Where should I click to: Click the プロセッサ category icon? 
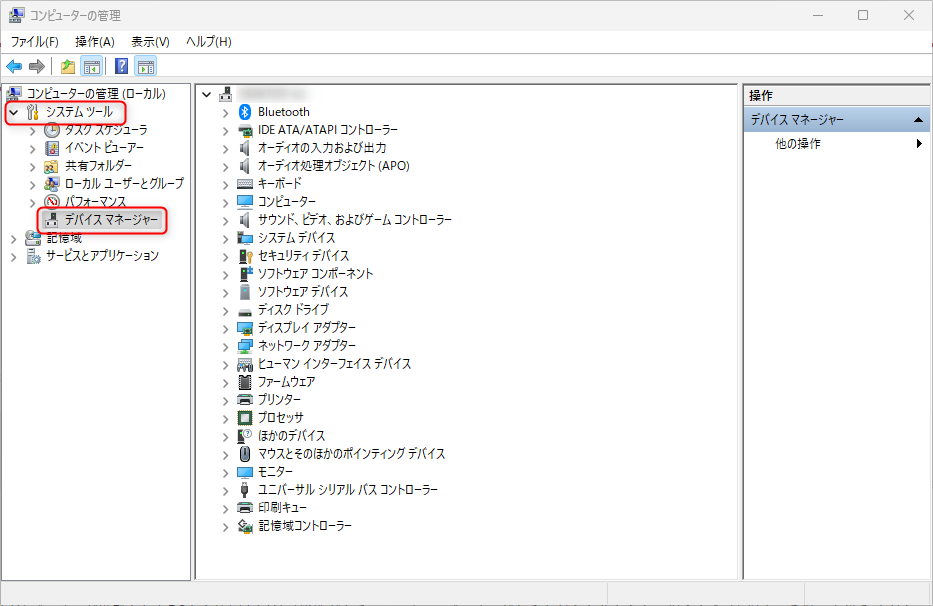(245, 417)
